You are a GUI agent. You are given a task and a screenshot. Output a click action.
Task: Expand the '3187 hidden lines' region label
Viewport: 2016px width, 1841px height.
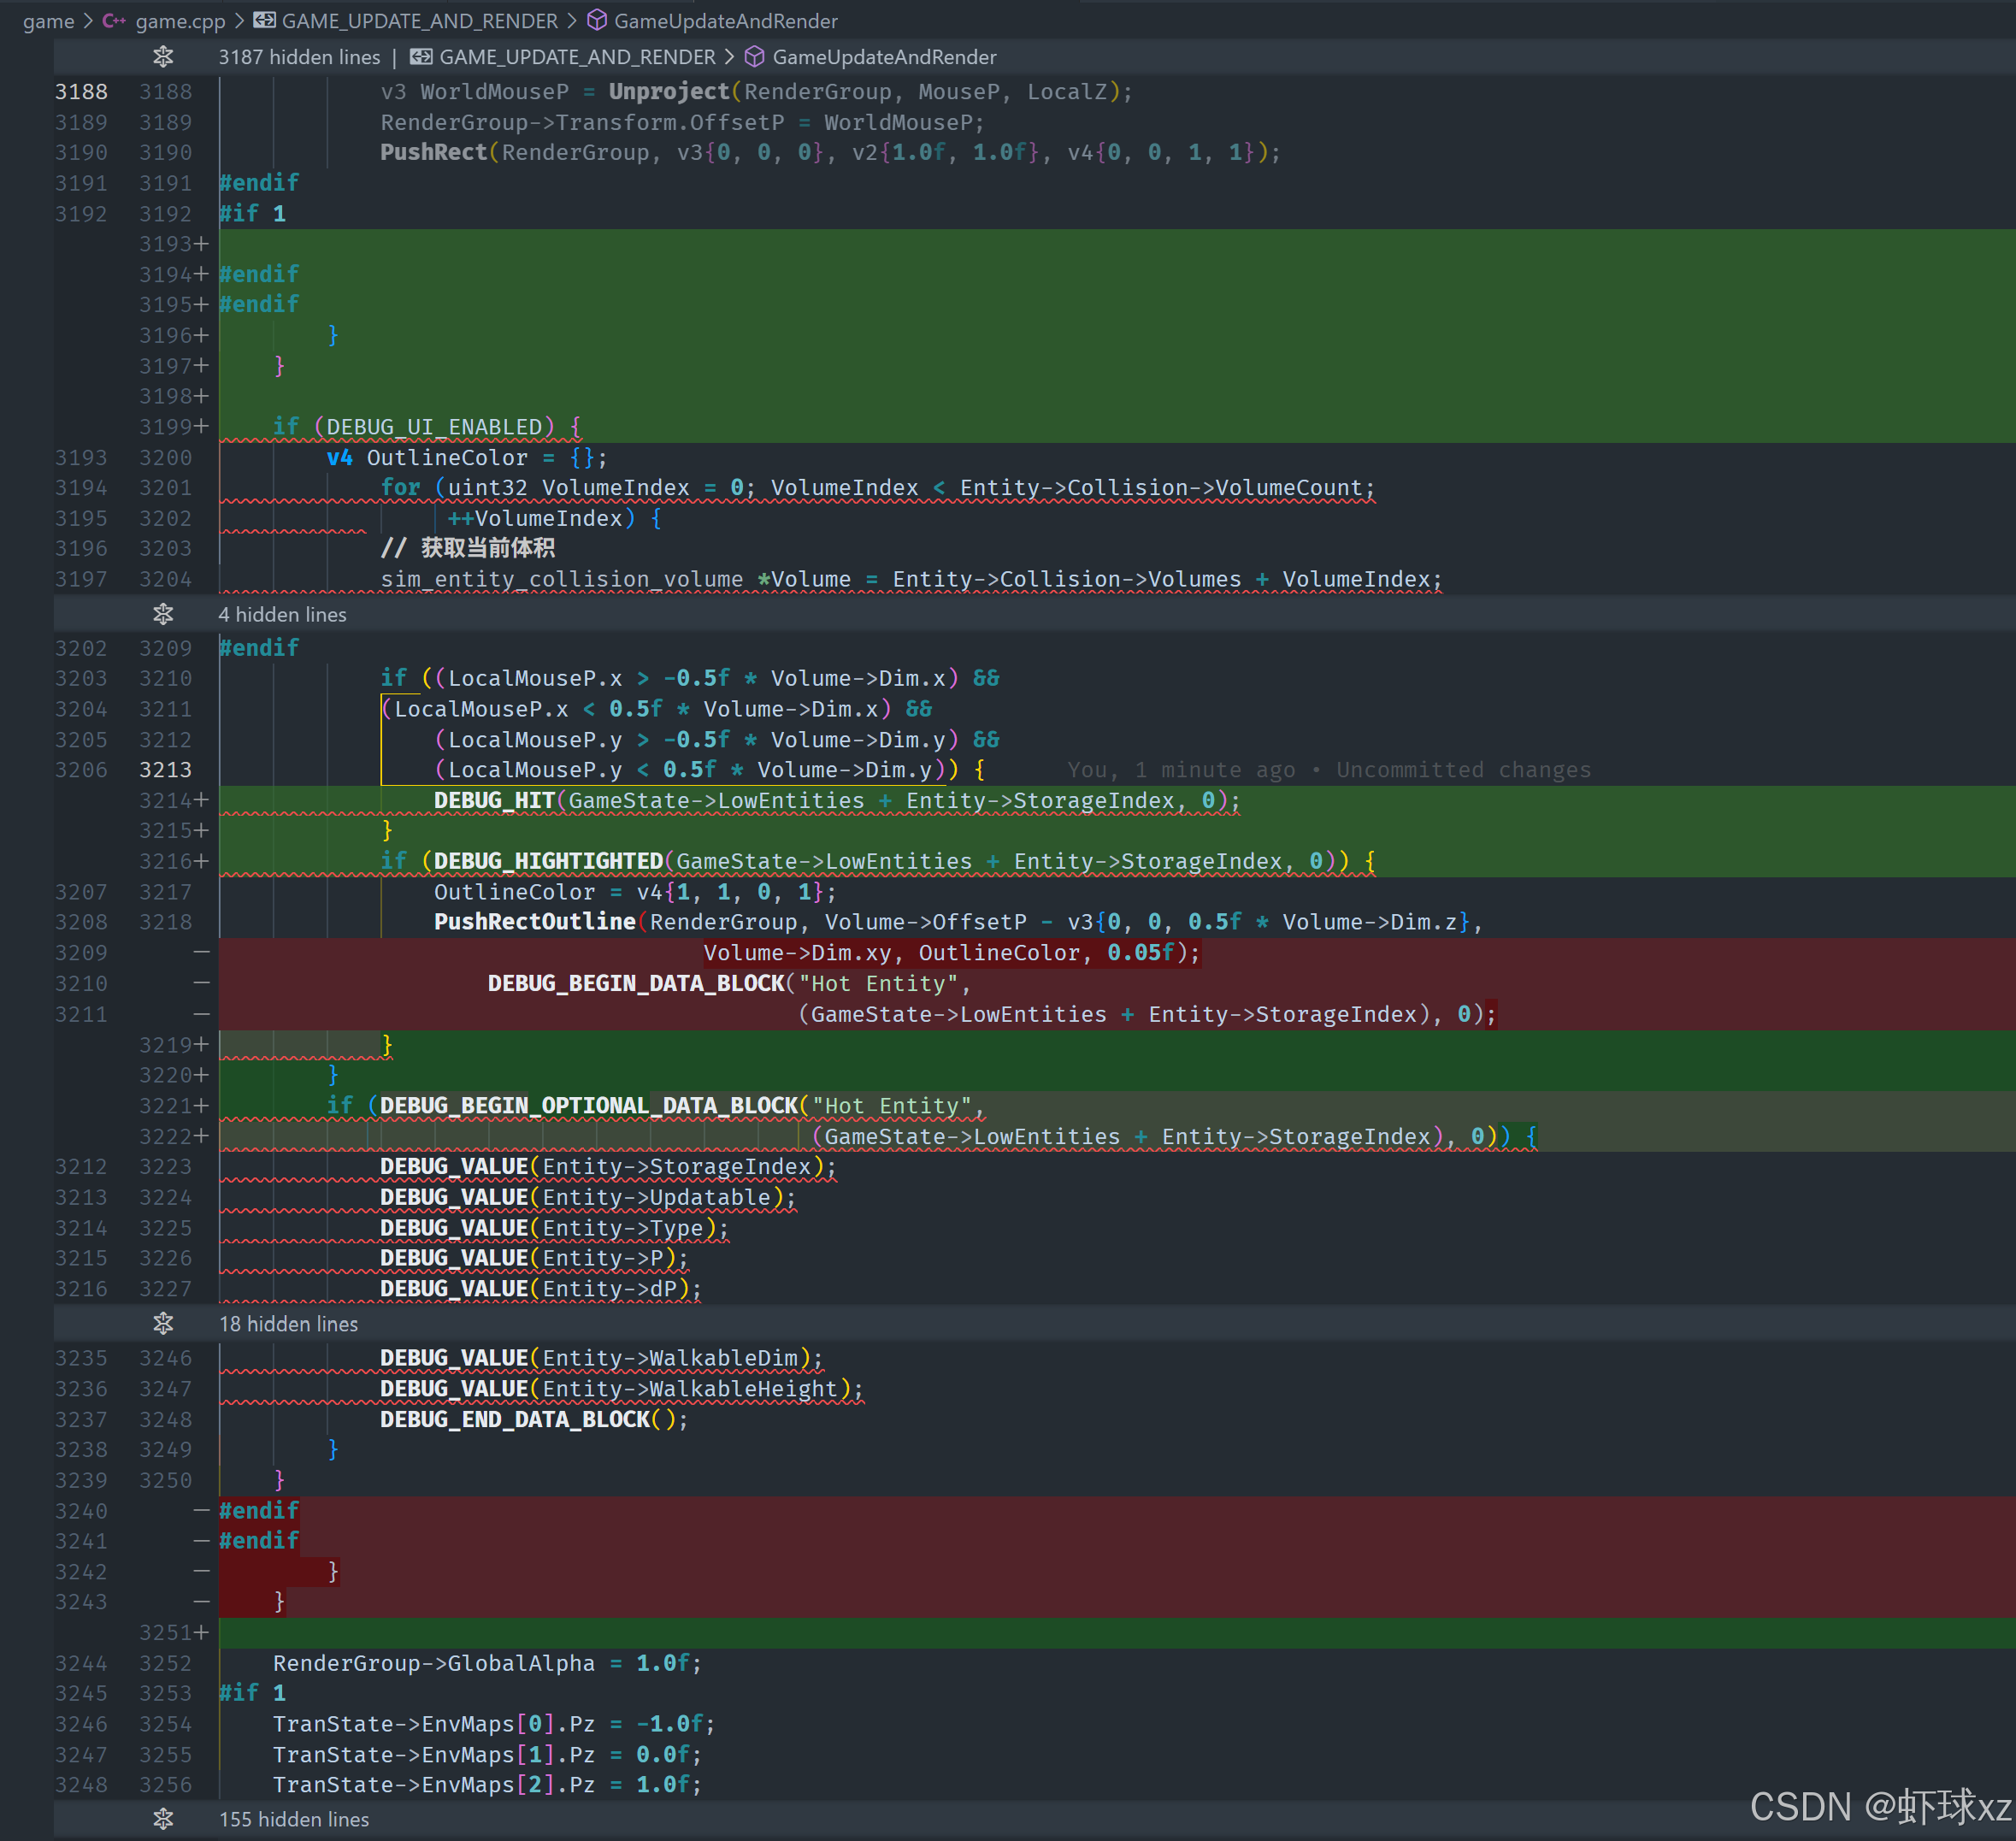click(299, 57)
